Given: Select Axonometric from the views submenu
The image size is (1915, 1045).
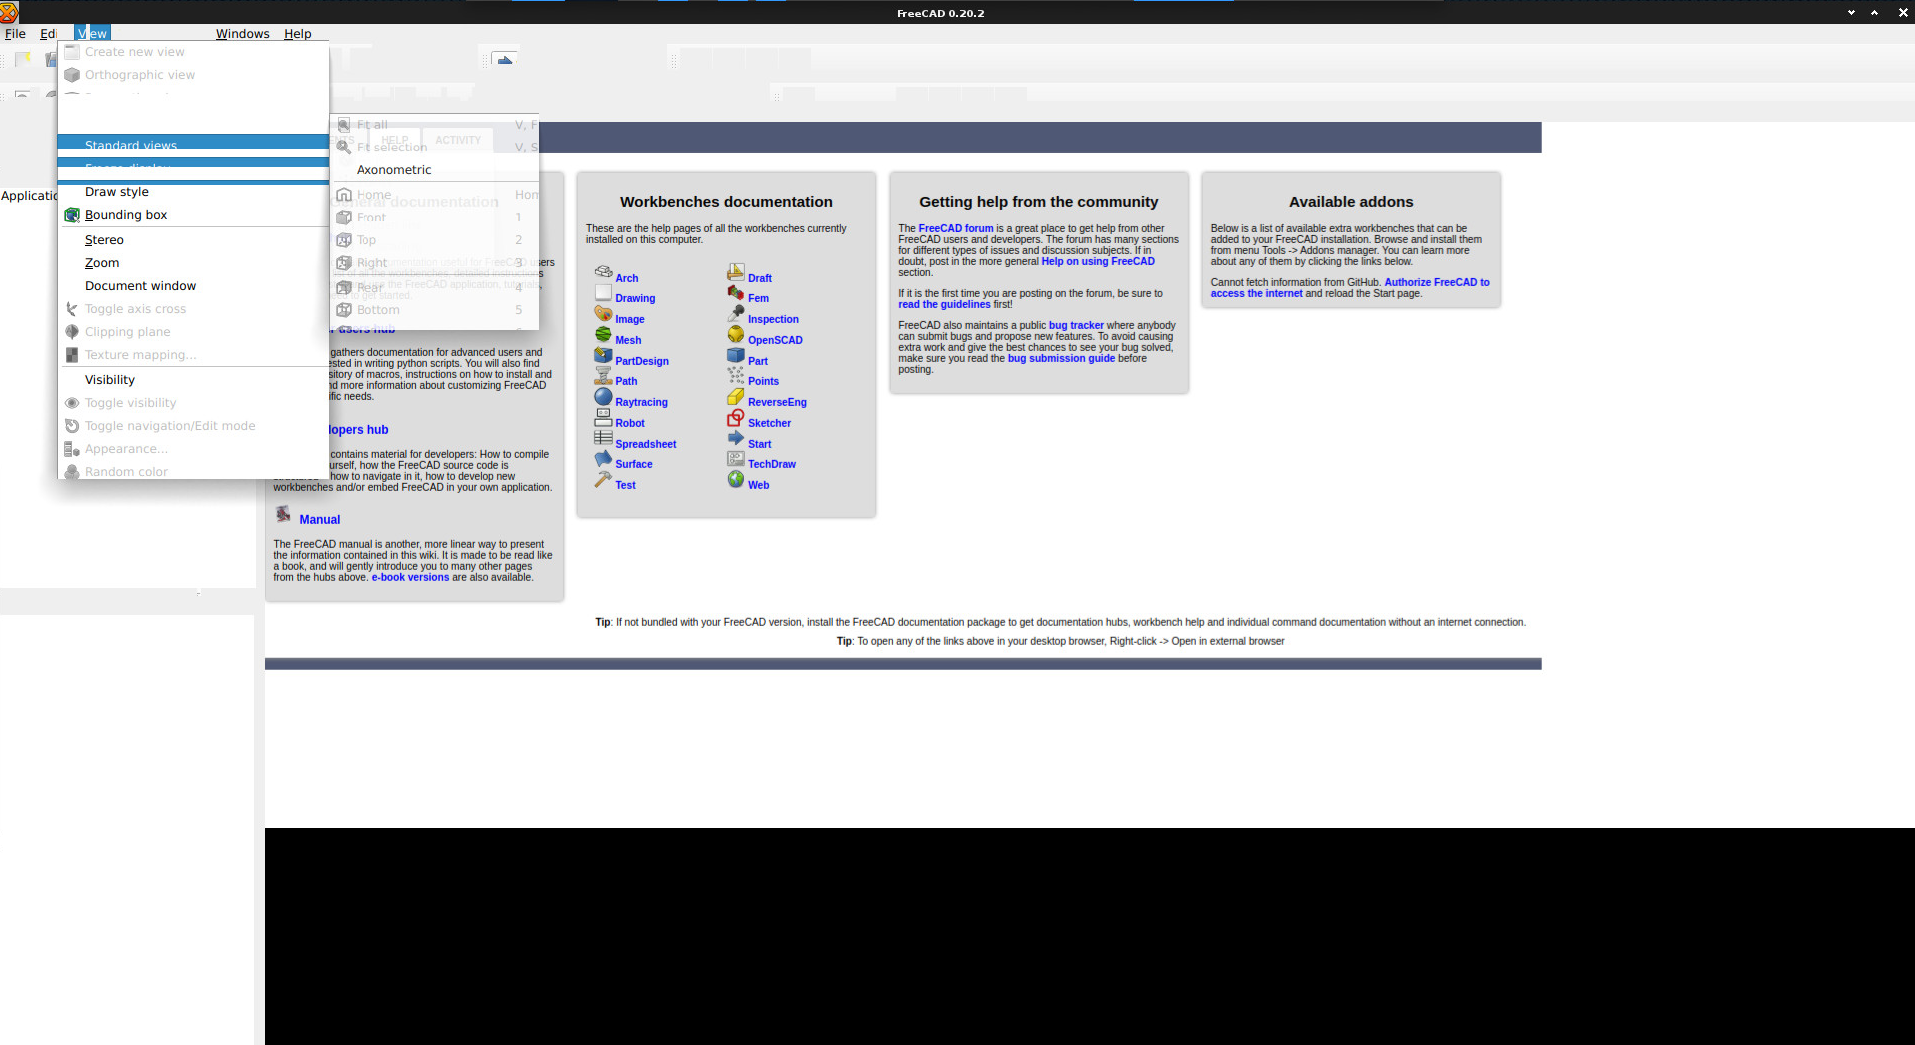Looking at the screenshot, I should [393, 169].
